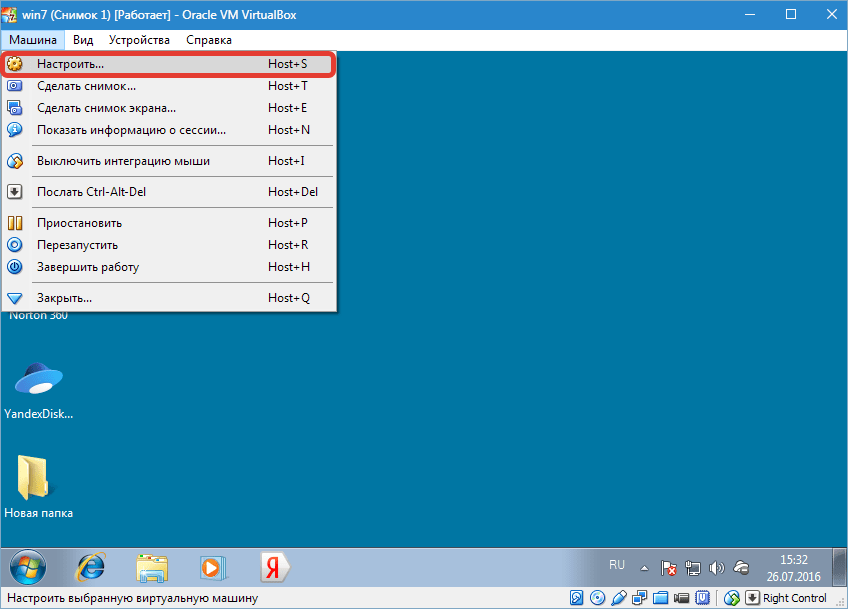The width and height of the screenshot is (848, 609).
Task: Open the Устройства menu
Action: click(140, 40)
